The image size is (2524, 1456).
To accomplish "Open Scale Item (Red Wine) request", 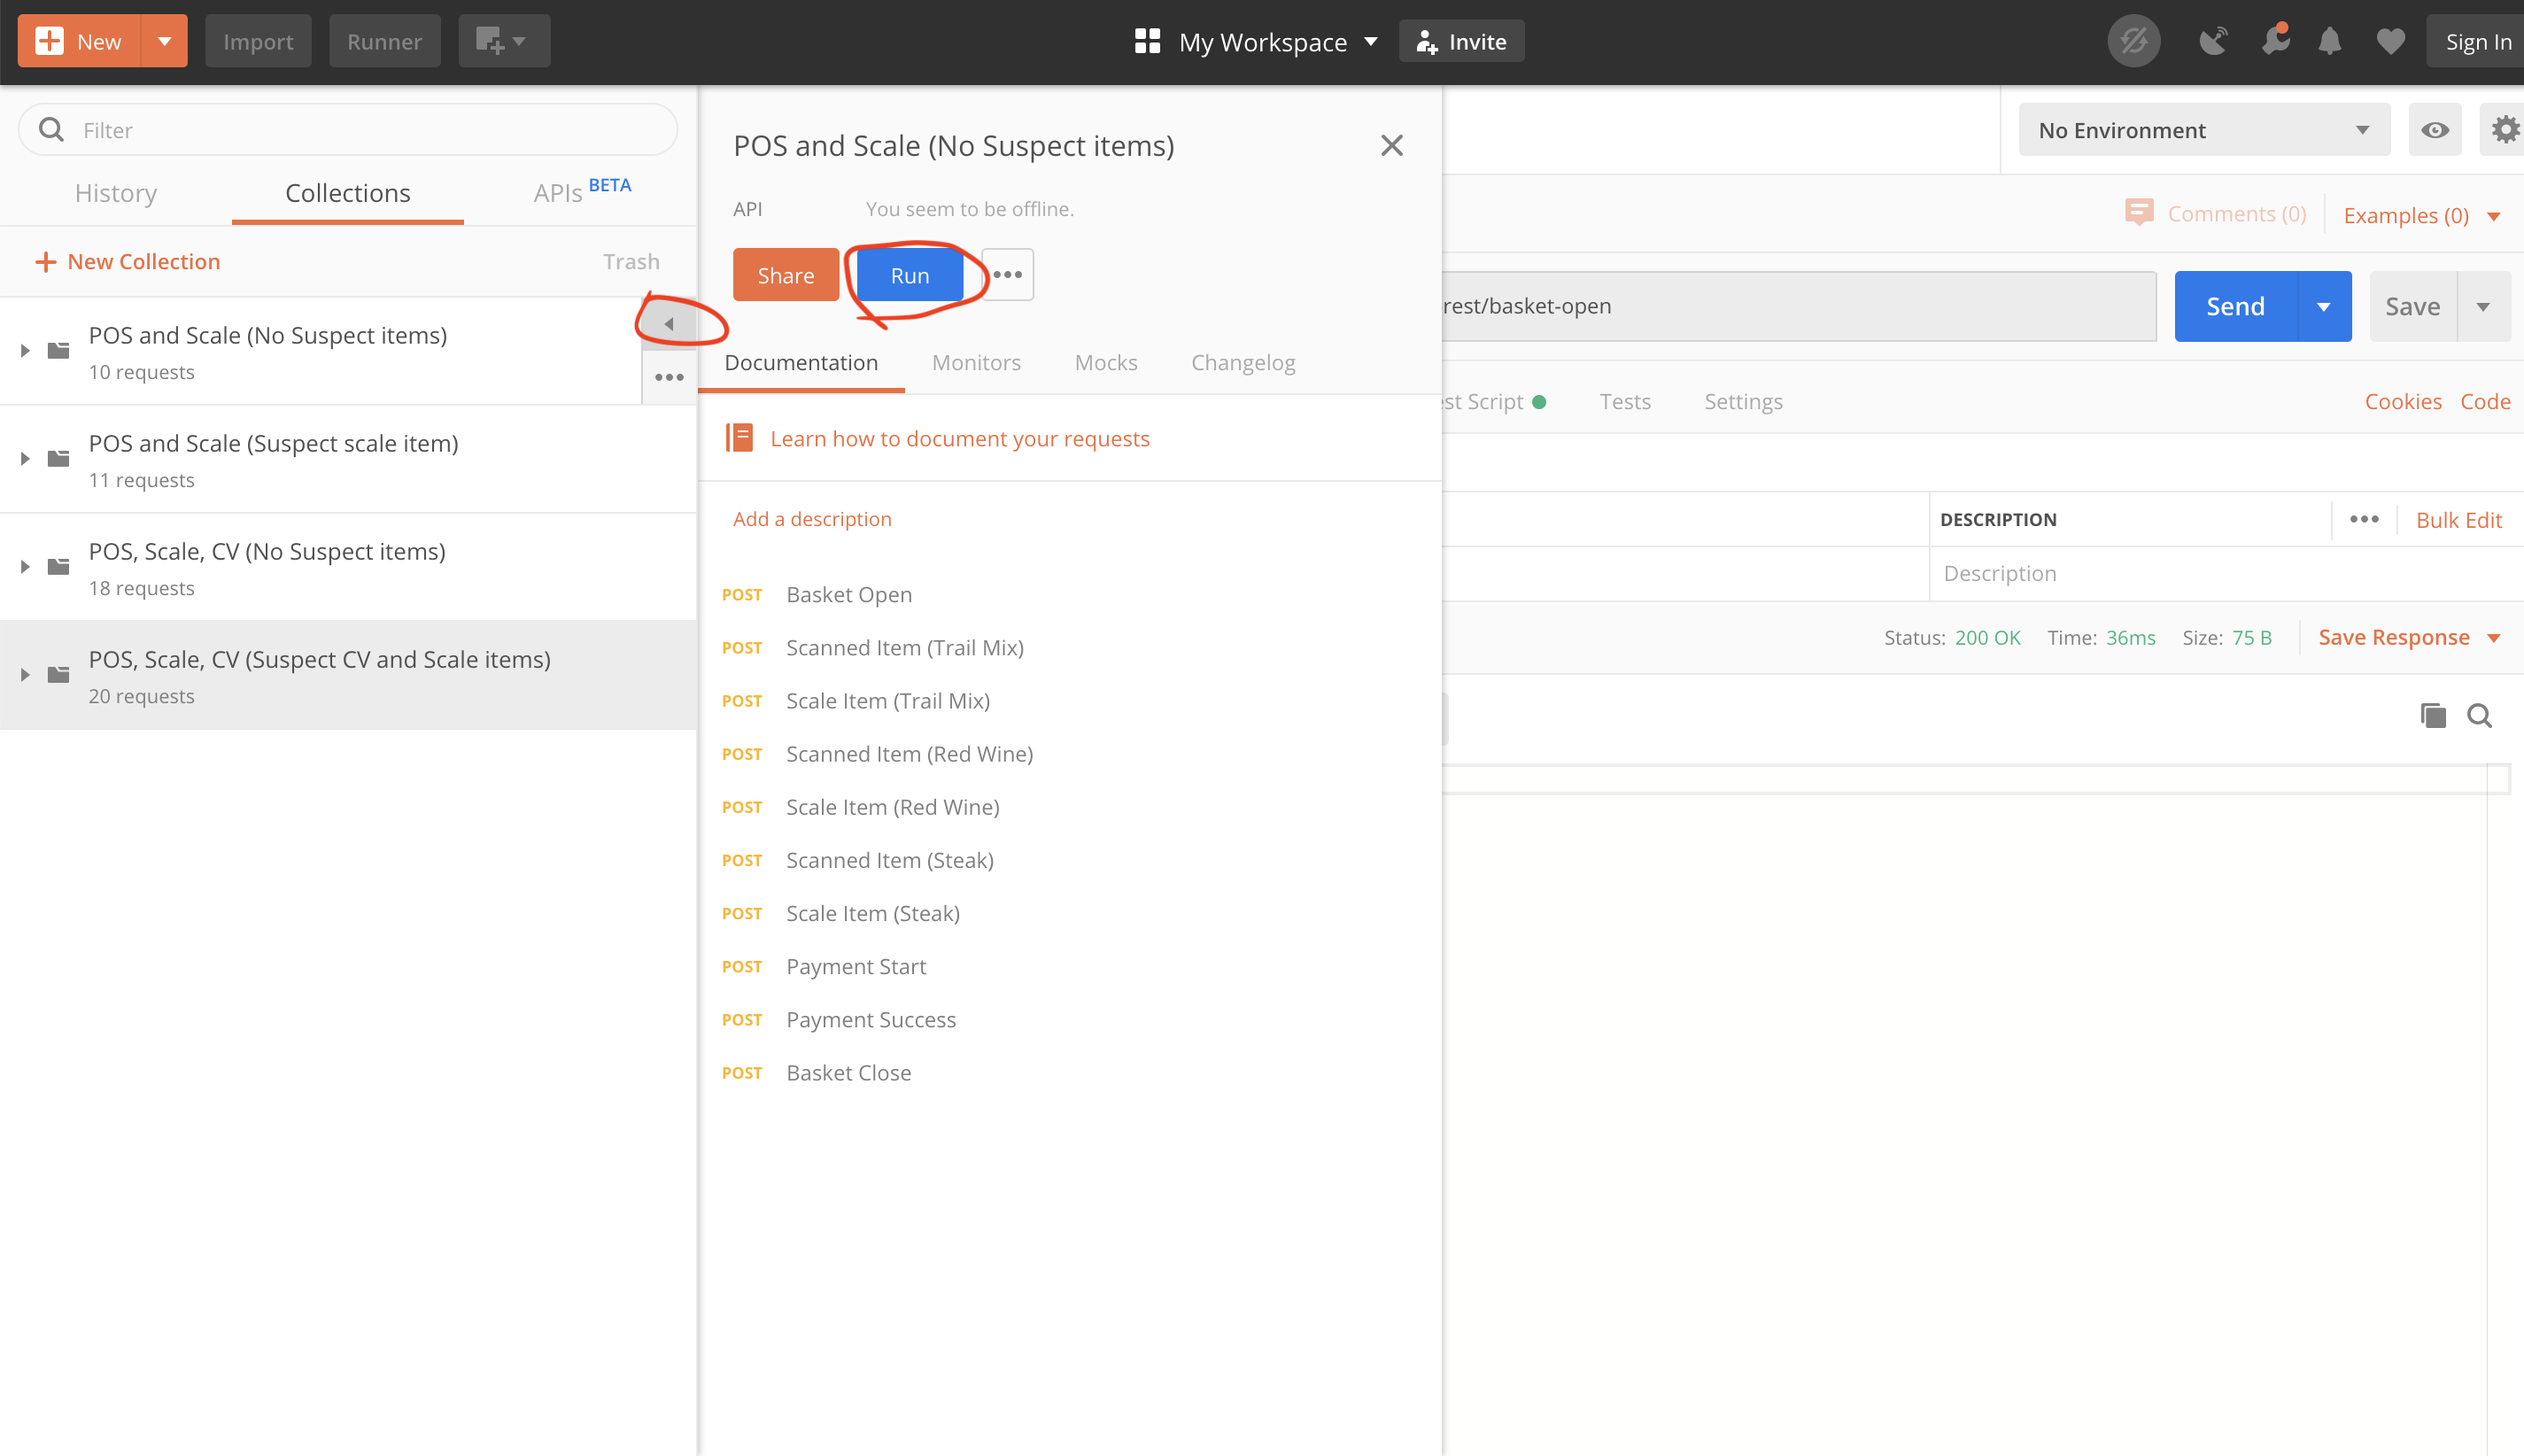I will (x=893, y=806).
